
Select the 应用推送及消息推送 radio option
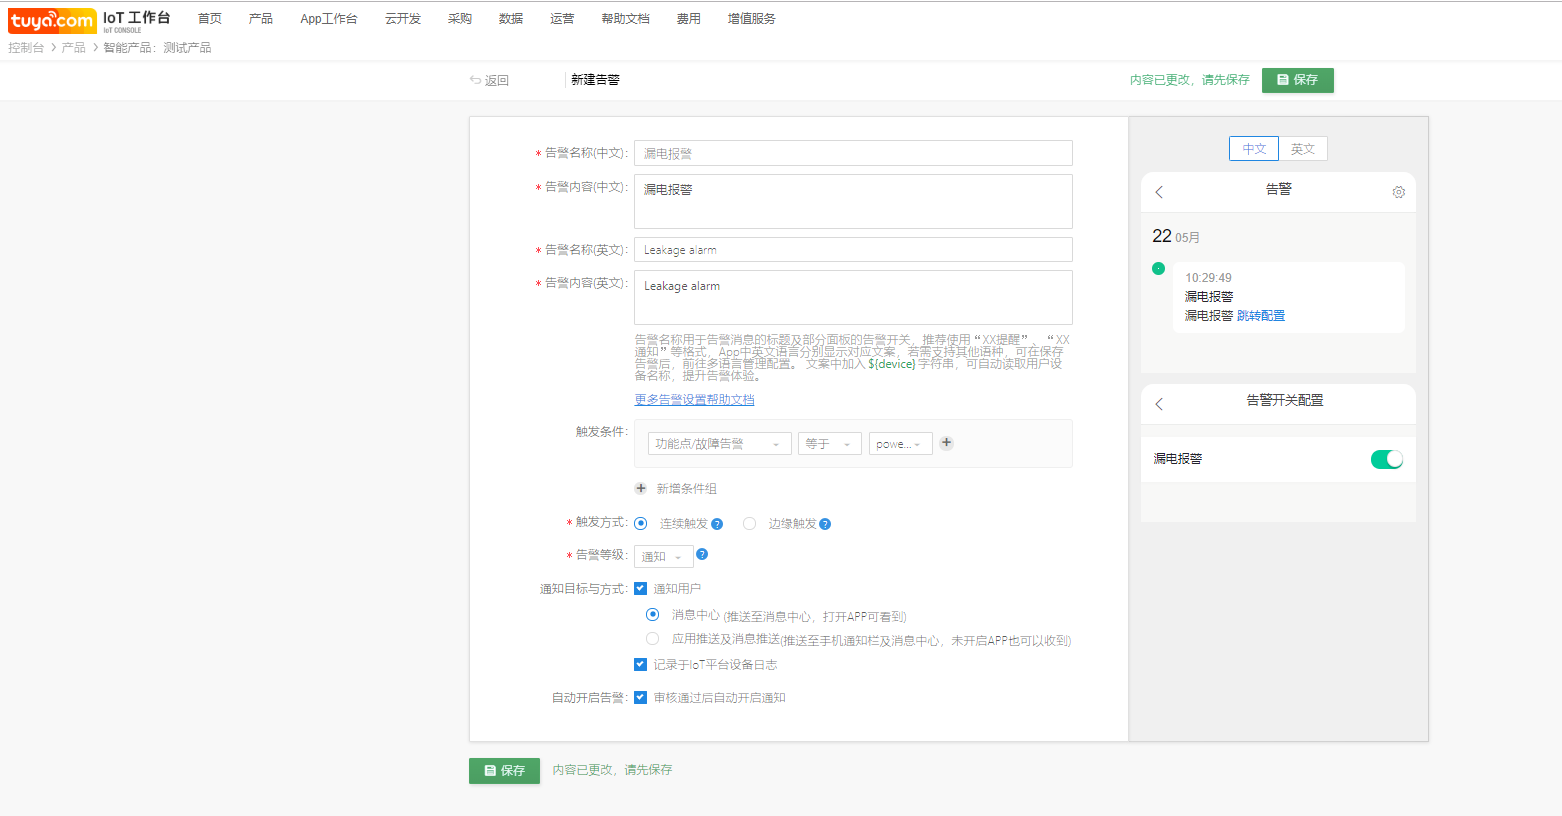[x=652, y=638]
